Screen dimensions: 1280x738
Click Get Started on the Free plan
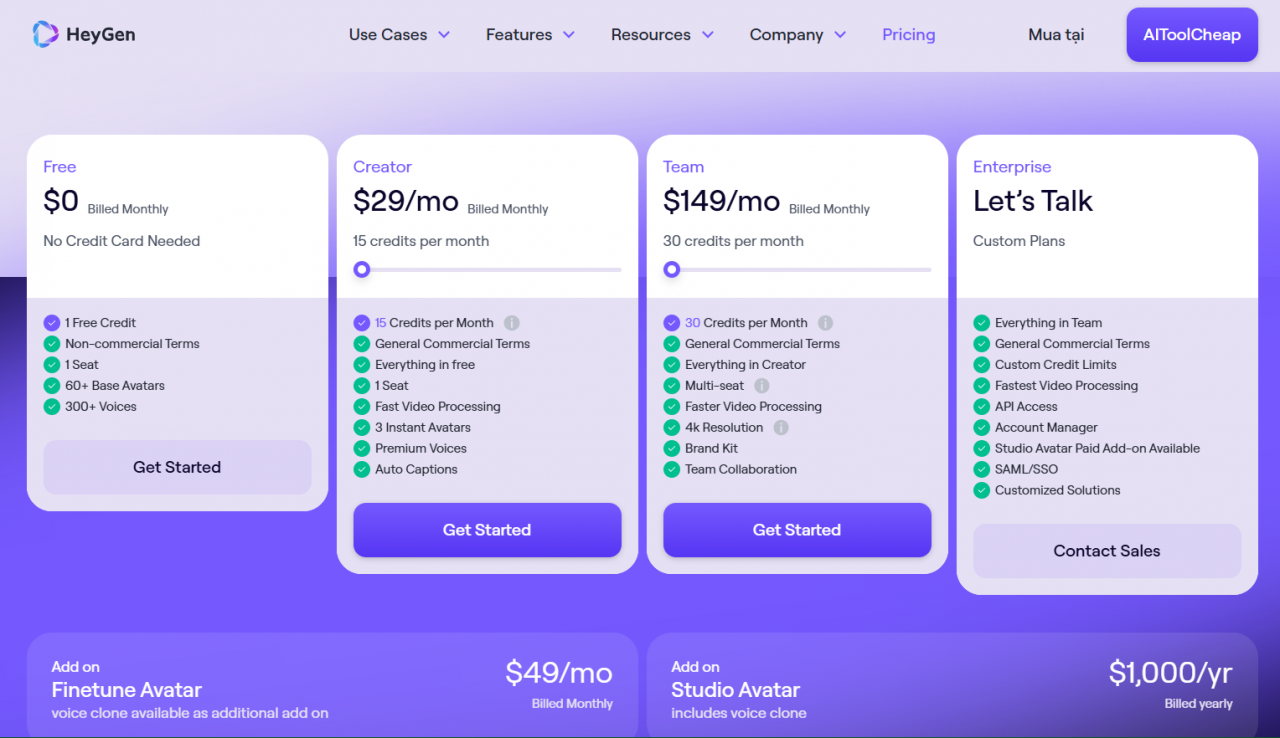(177, 467)
